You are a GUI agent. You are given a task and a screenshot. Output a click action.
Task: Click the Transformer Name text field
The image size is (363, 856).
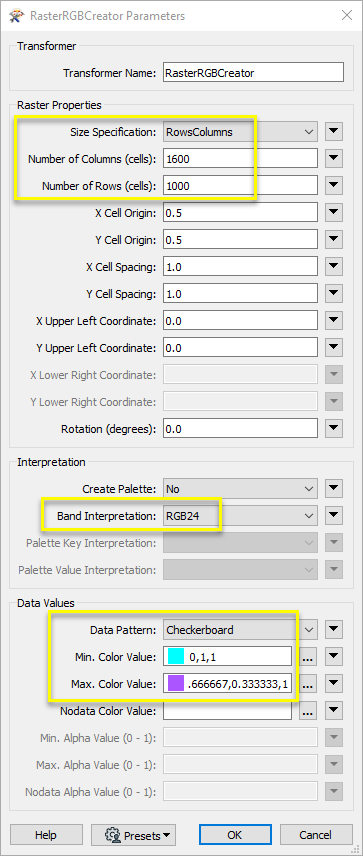coord(253,73)
